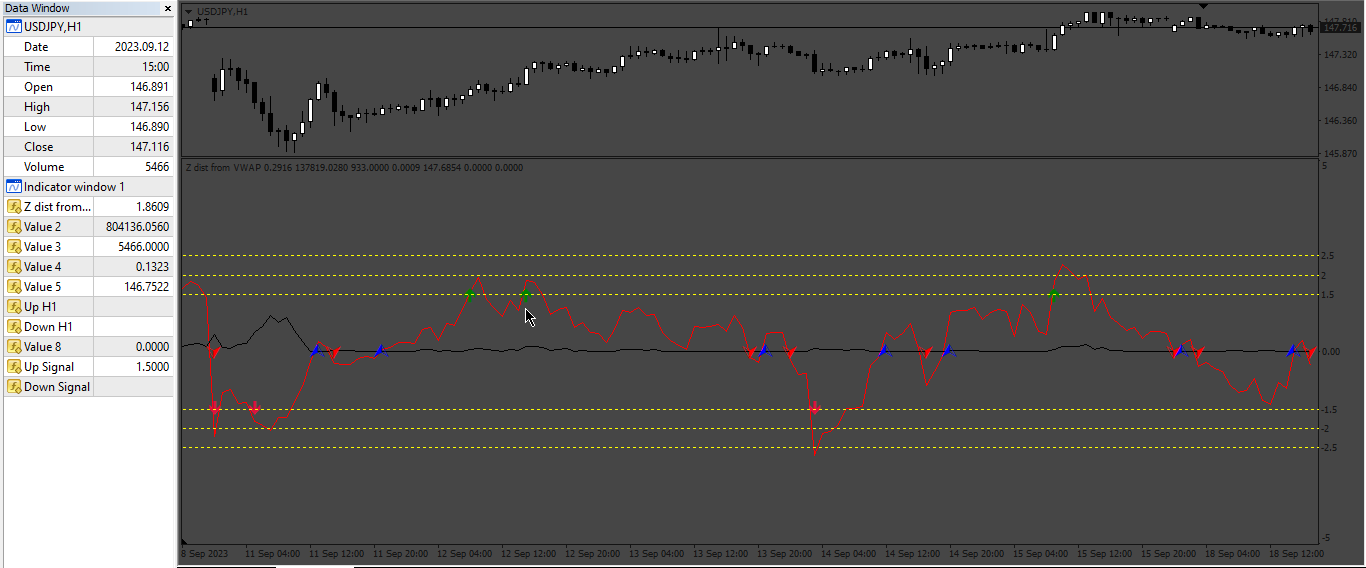Viewport: 1366px width, 568px height.
Task: Click the date value 2023.09.12
Action: click(143, 47)
